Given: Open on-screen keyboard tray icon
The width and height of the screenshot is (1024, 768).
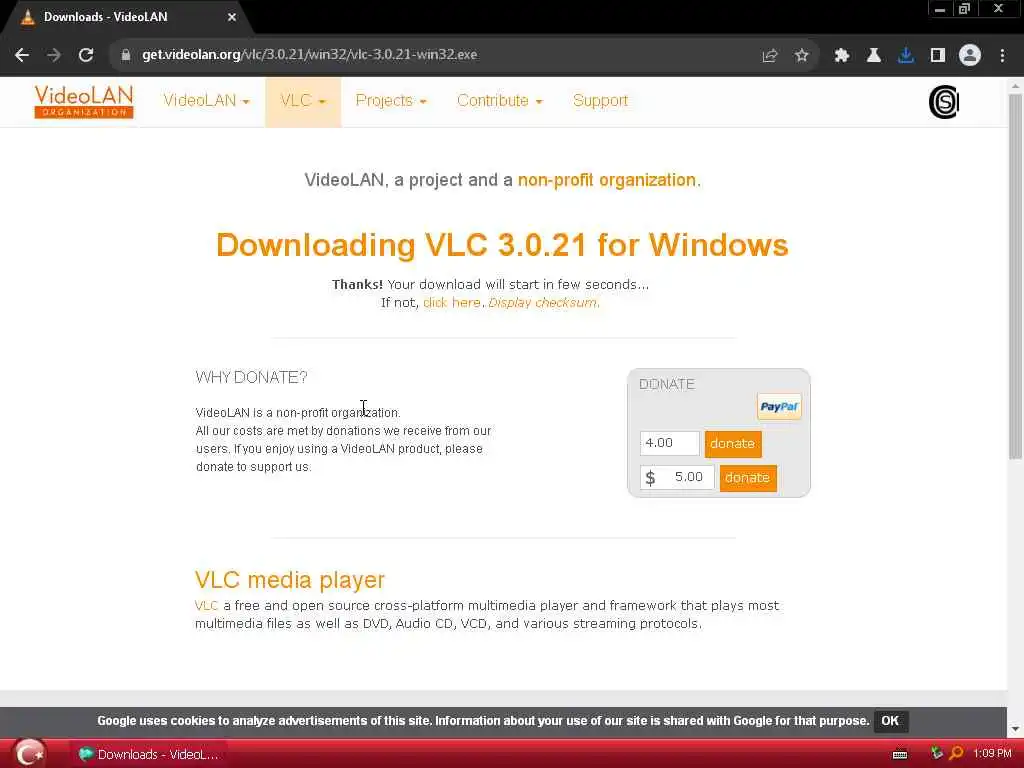Looking at the screenshot, I should pyautogui.click(x=900, y=754).
